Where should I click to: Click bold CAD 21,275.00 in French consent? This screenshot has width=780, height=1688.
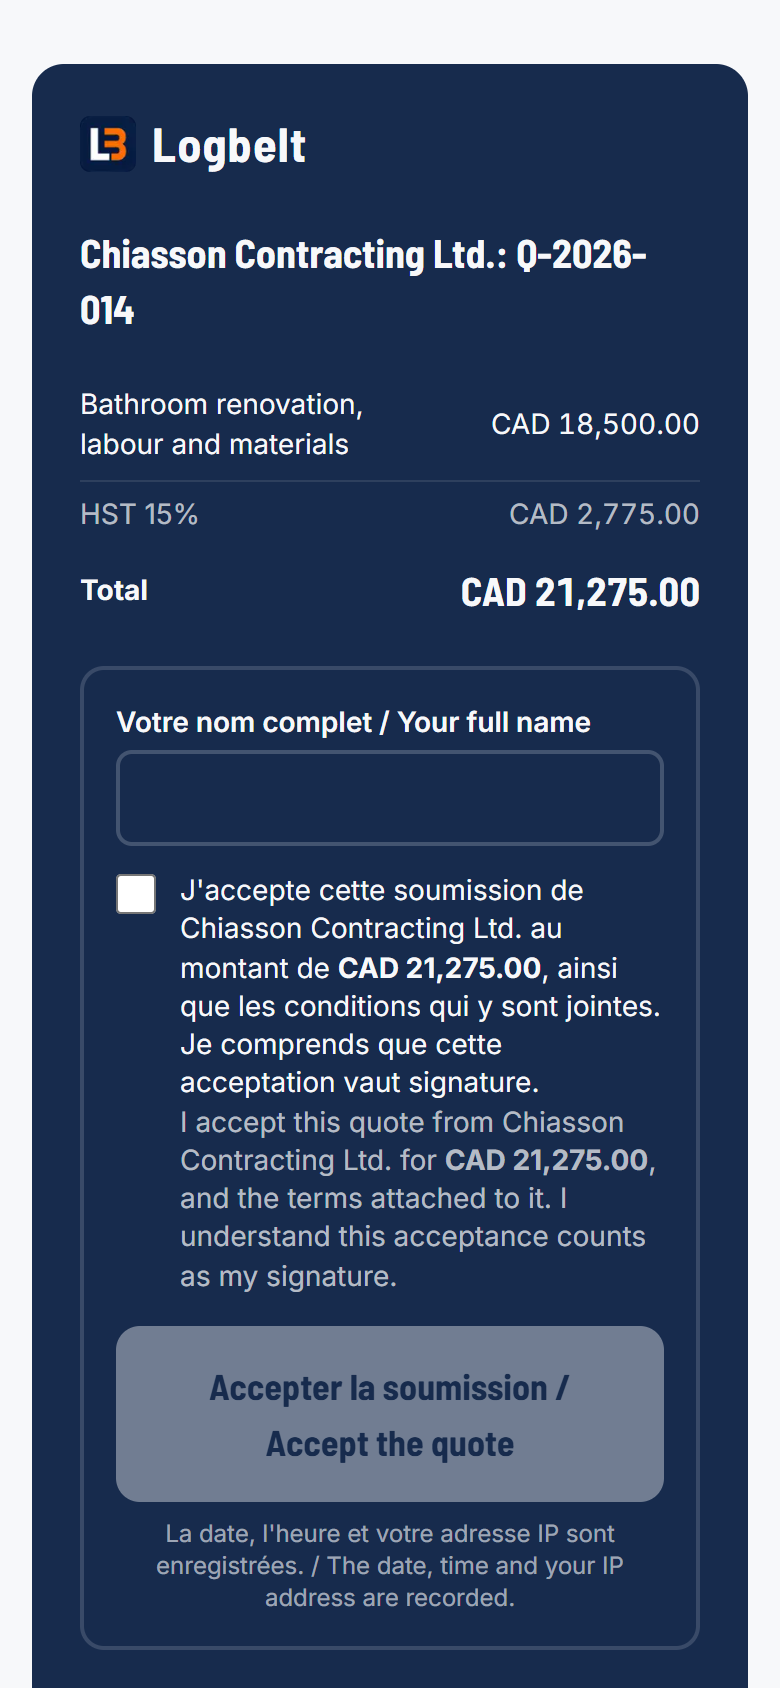point(440,968)
